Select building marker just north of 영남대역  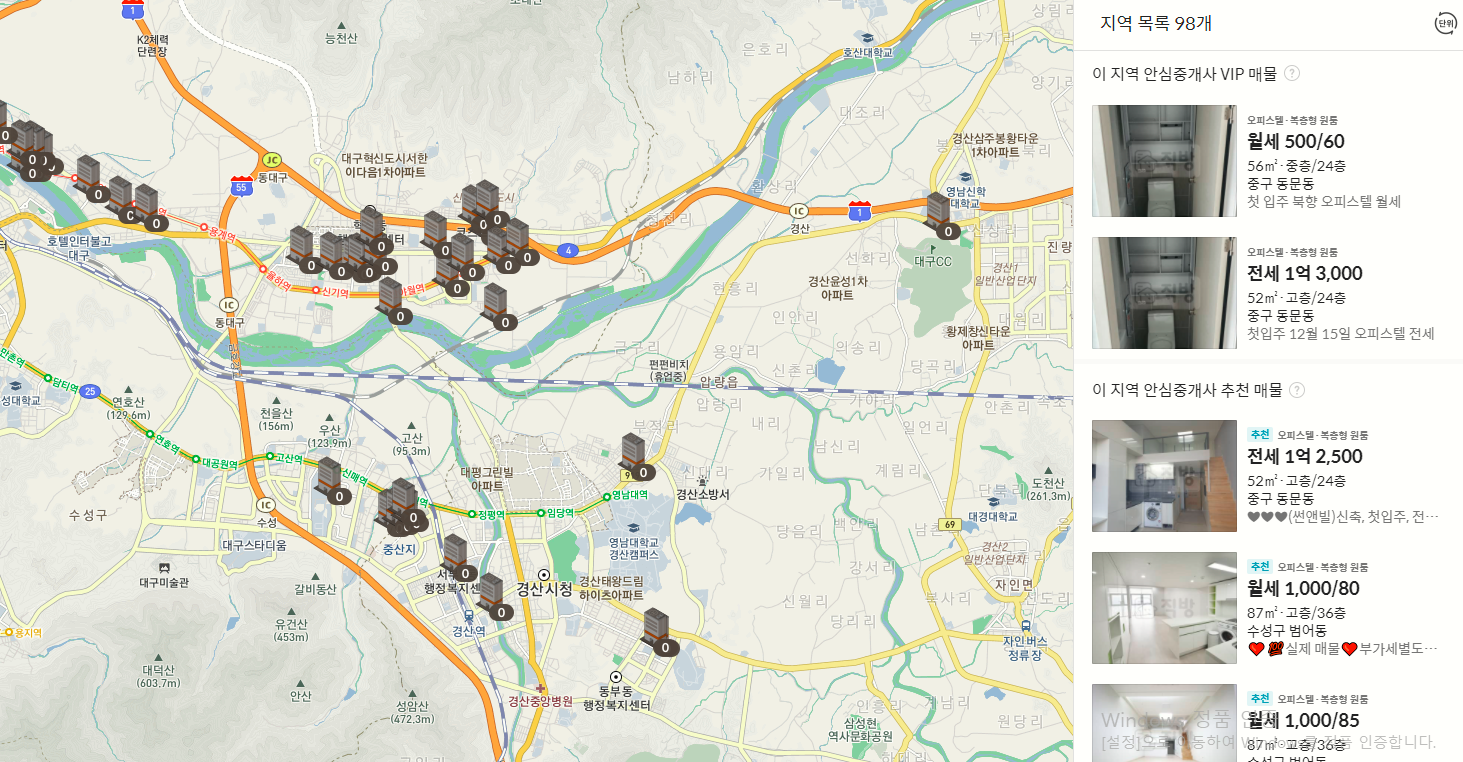point(636,458)
